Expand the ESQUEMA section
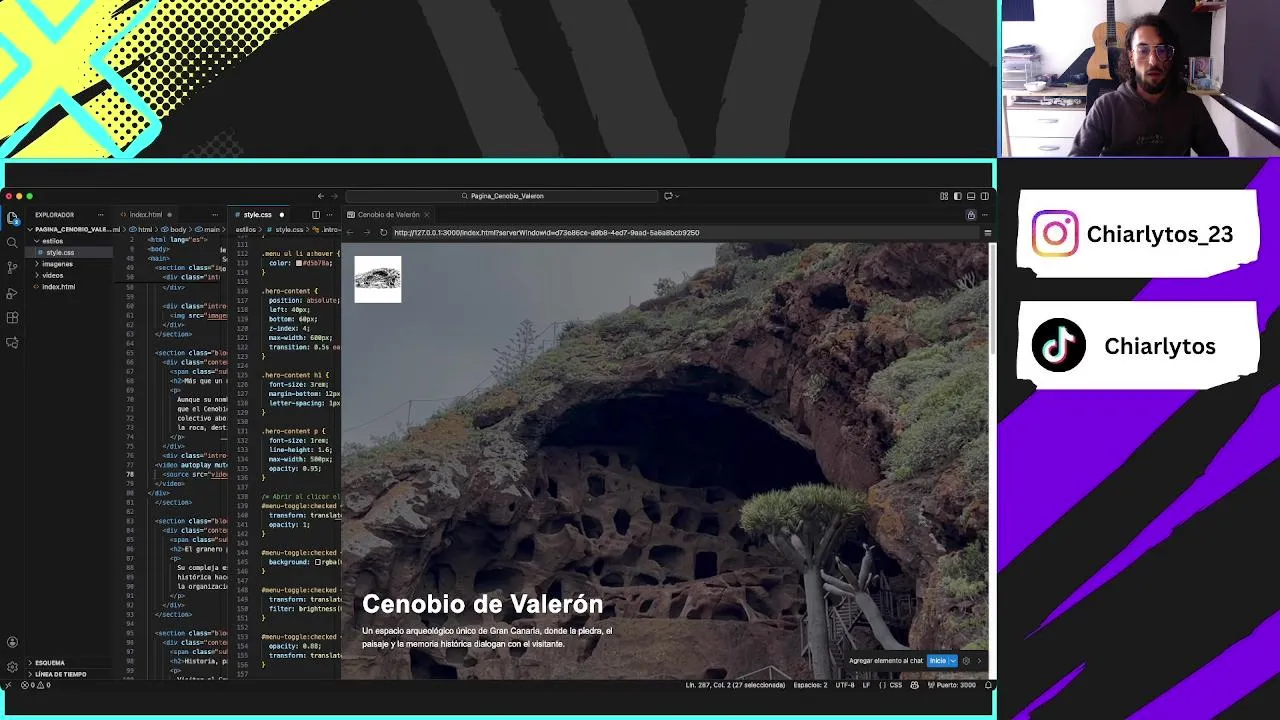The height and width of the screenshot is (720, 1280). pos(49,662)
